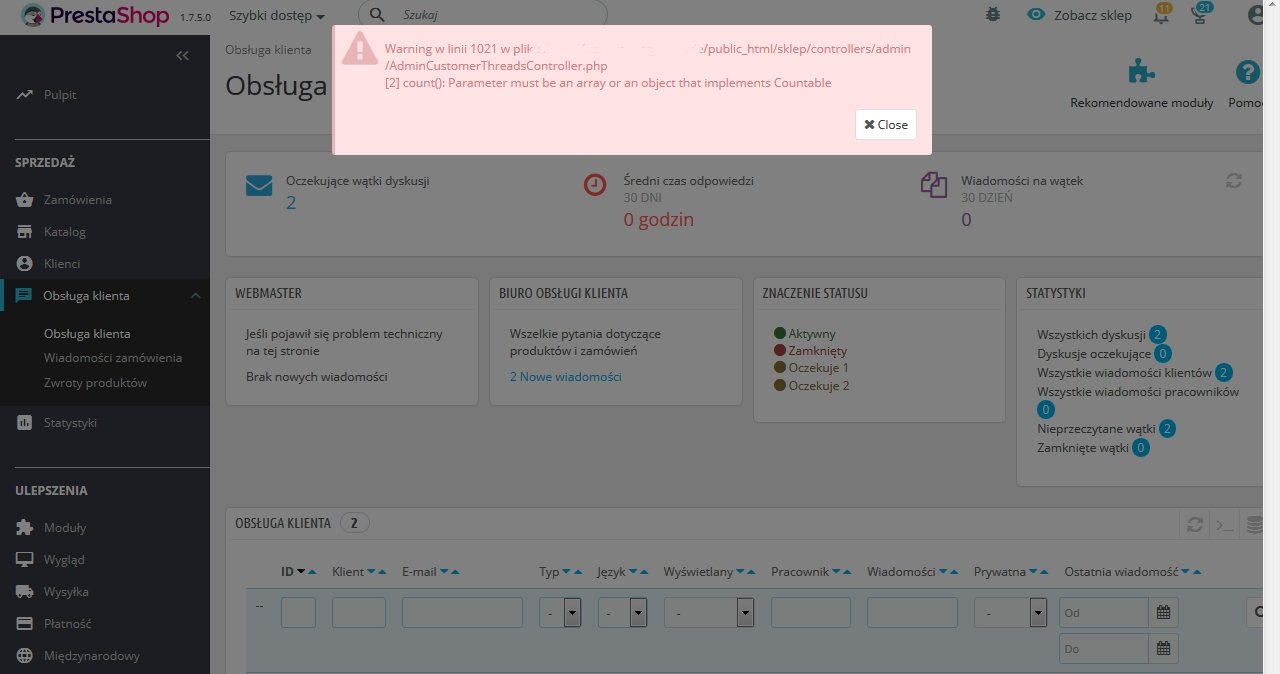This screenshot has height=674, width=1280.
Task: Click the envelope icon for pending threads
Action: point(259,186)
